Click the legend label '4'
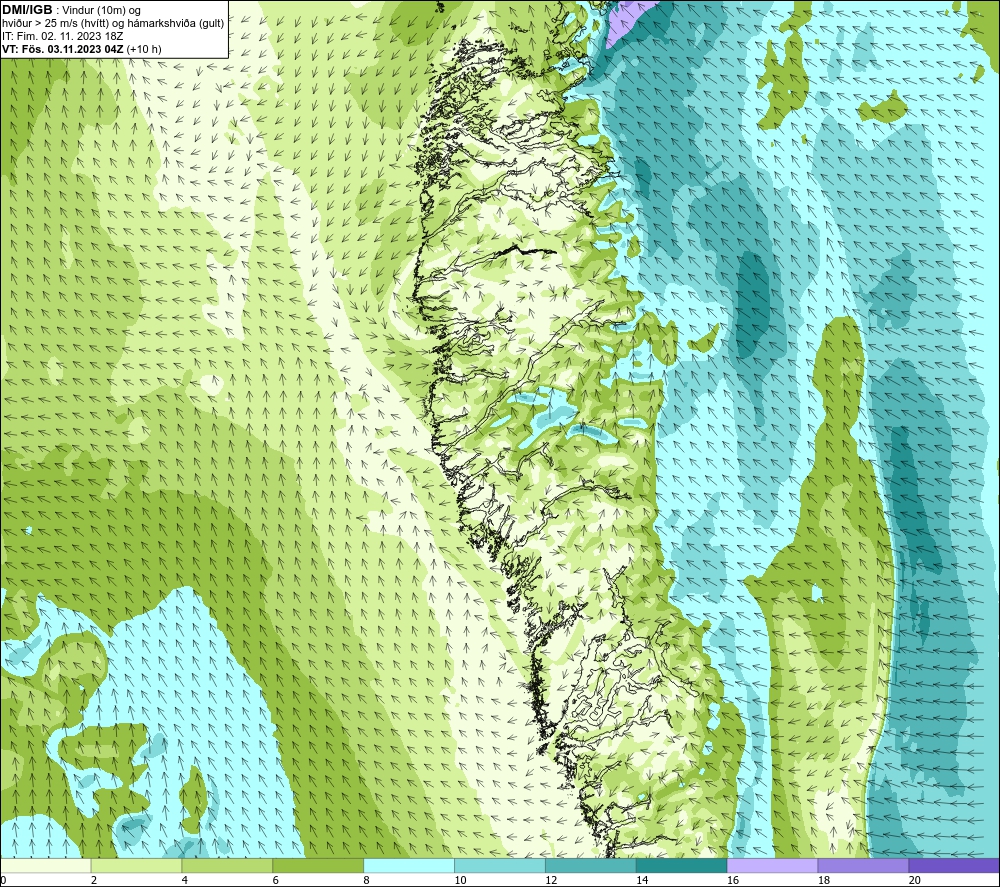 pyautogui.click(x=185, y=881)
